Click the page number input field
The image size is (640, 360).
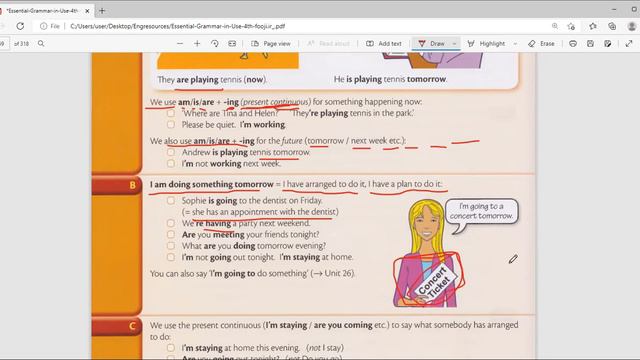click(x=3, y=44)
